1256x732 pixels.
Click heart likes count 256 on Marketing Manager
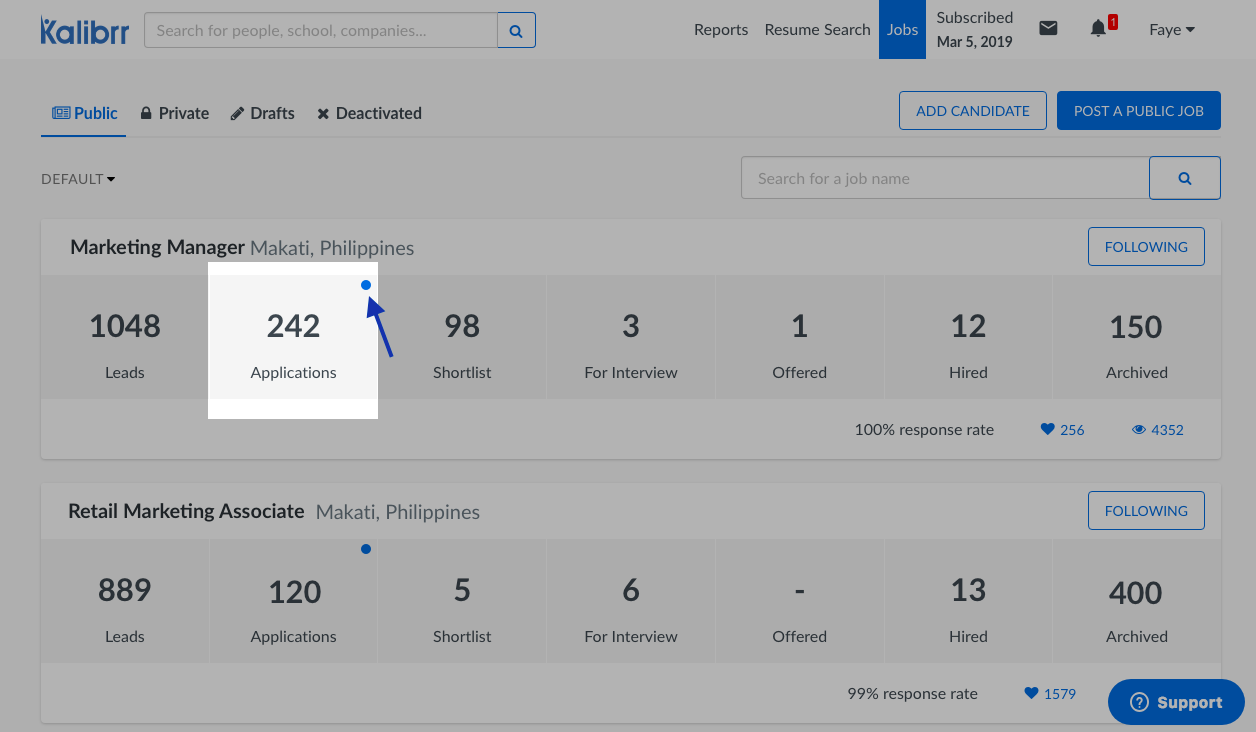click(1062, 430)
